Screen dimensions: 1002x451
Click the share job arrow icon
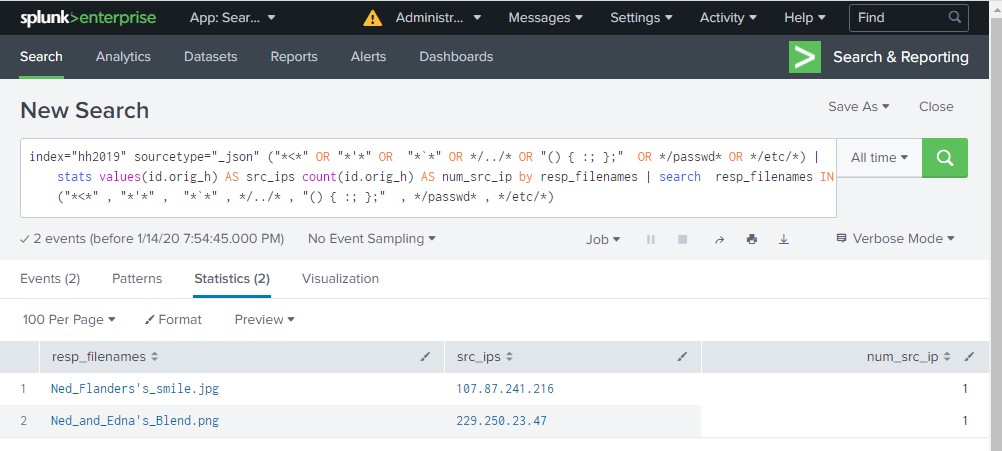click(718, 239)
